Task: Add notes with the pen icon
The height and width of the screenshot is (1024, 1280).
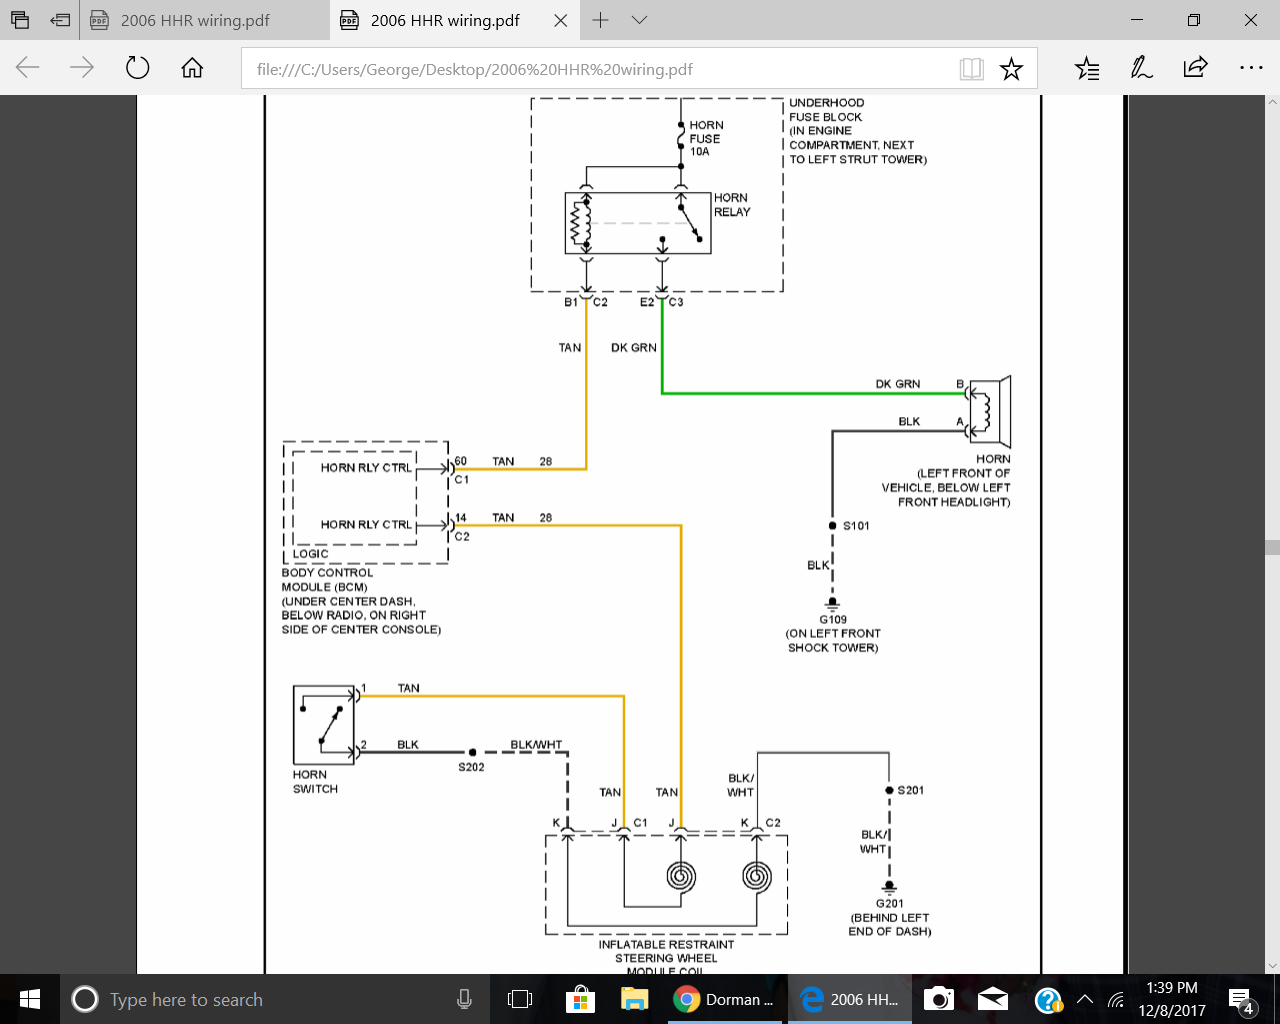Action: coord(1141,68)
